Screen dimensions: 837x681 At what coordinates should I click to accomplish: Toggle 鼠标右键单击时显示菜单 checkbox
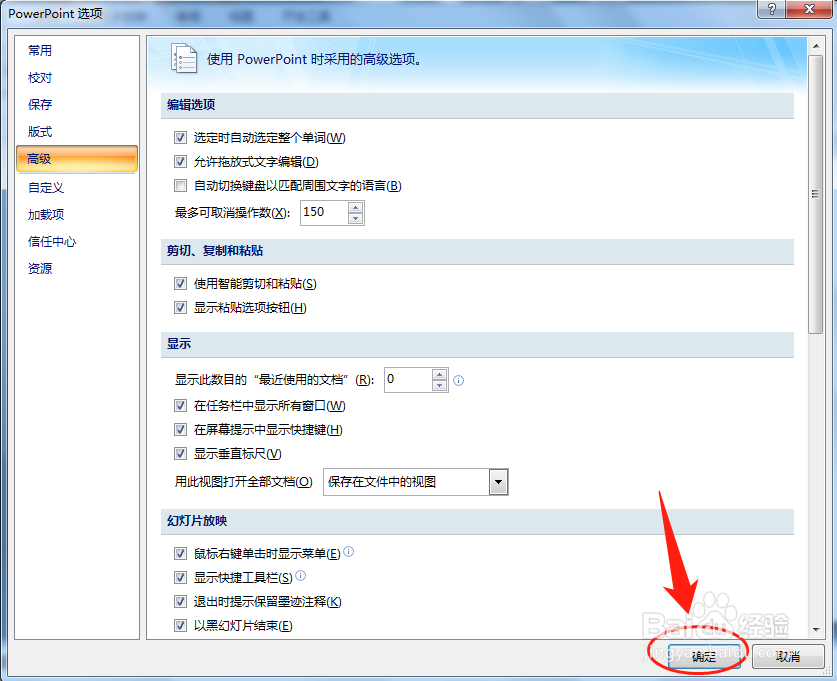point(180,553)
